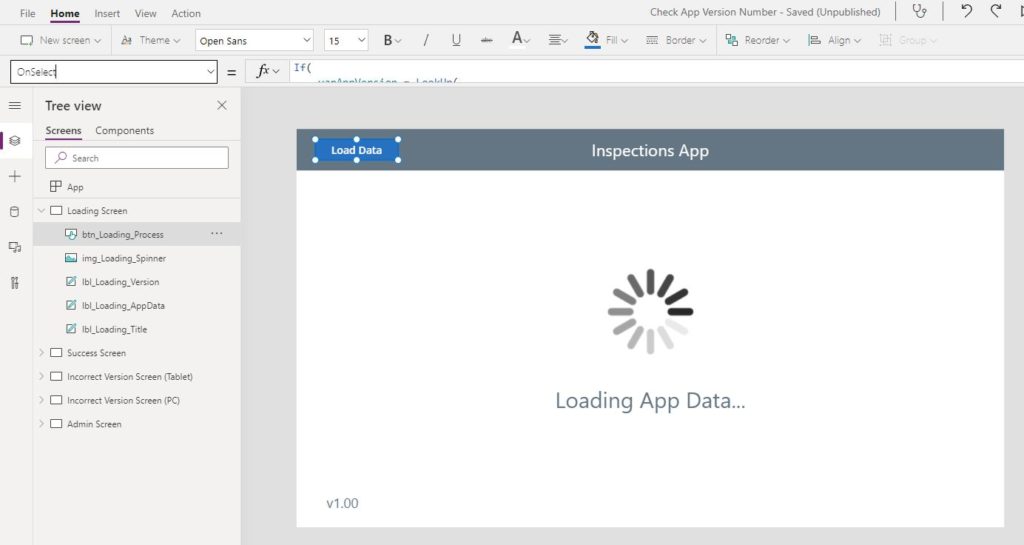Switch to the Components tab

pyautogui.click(x=125, y=131)
